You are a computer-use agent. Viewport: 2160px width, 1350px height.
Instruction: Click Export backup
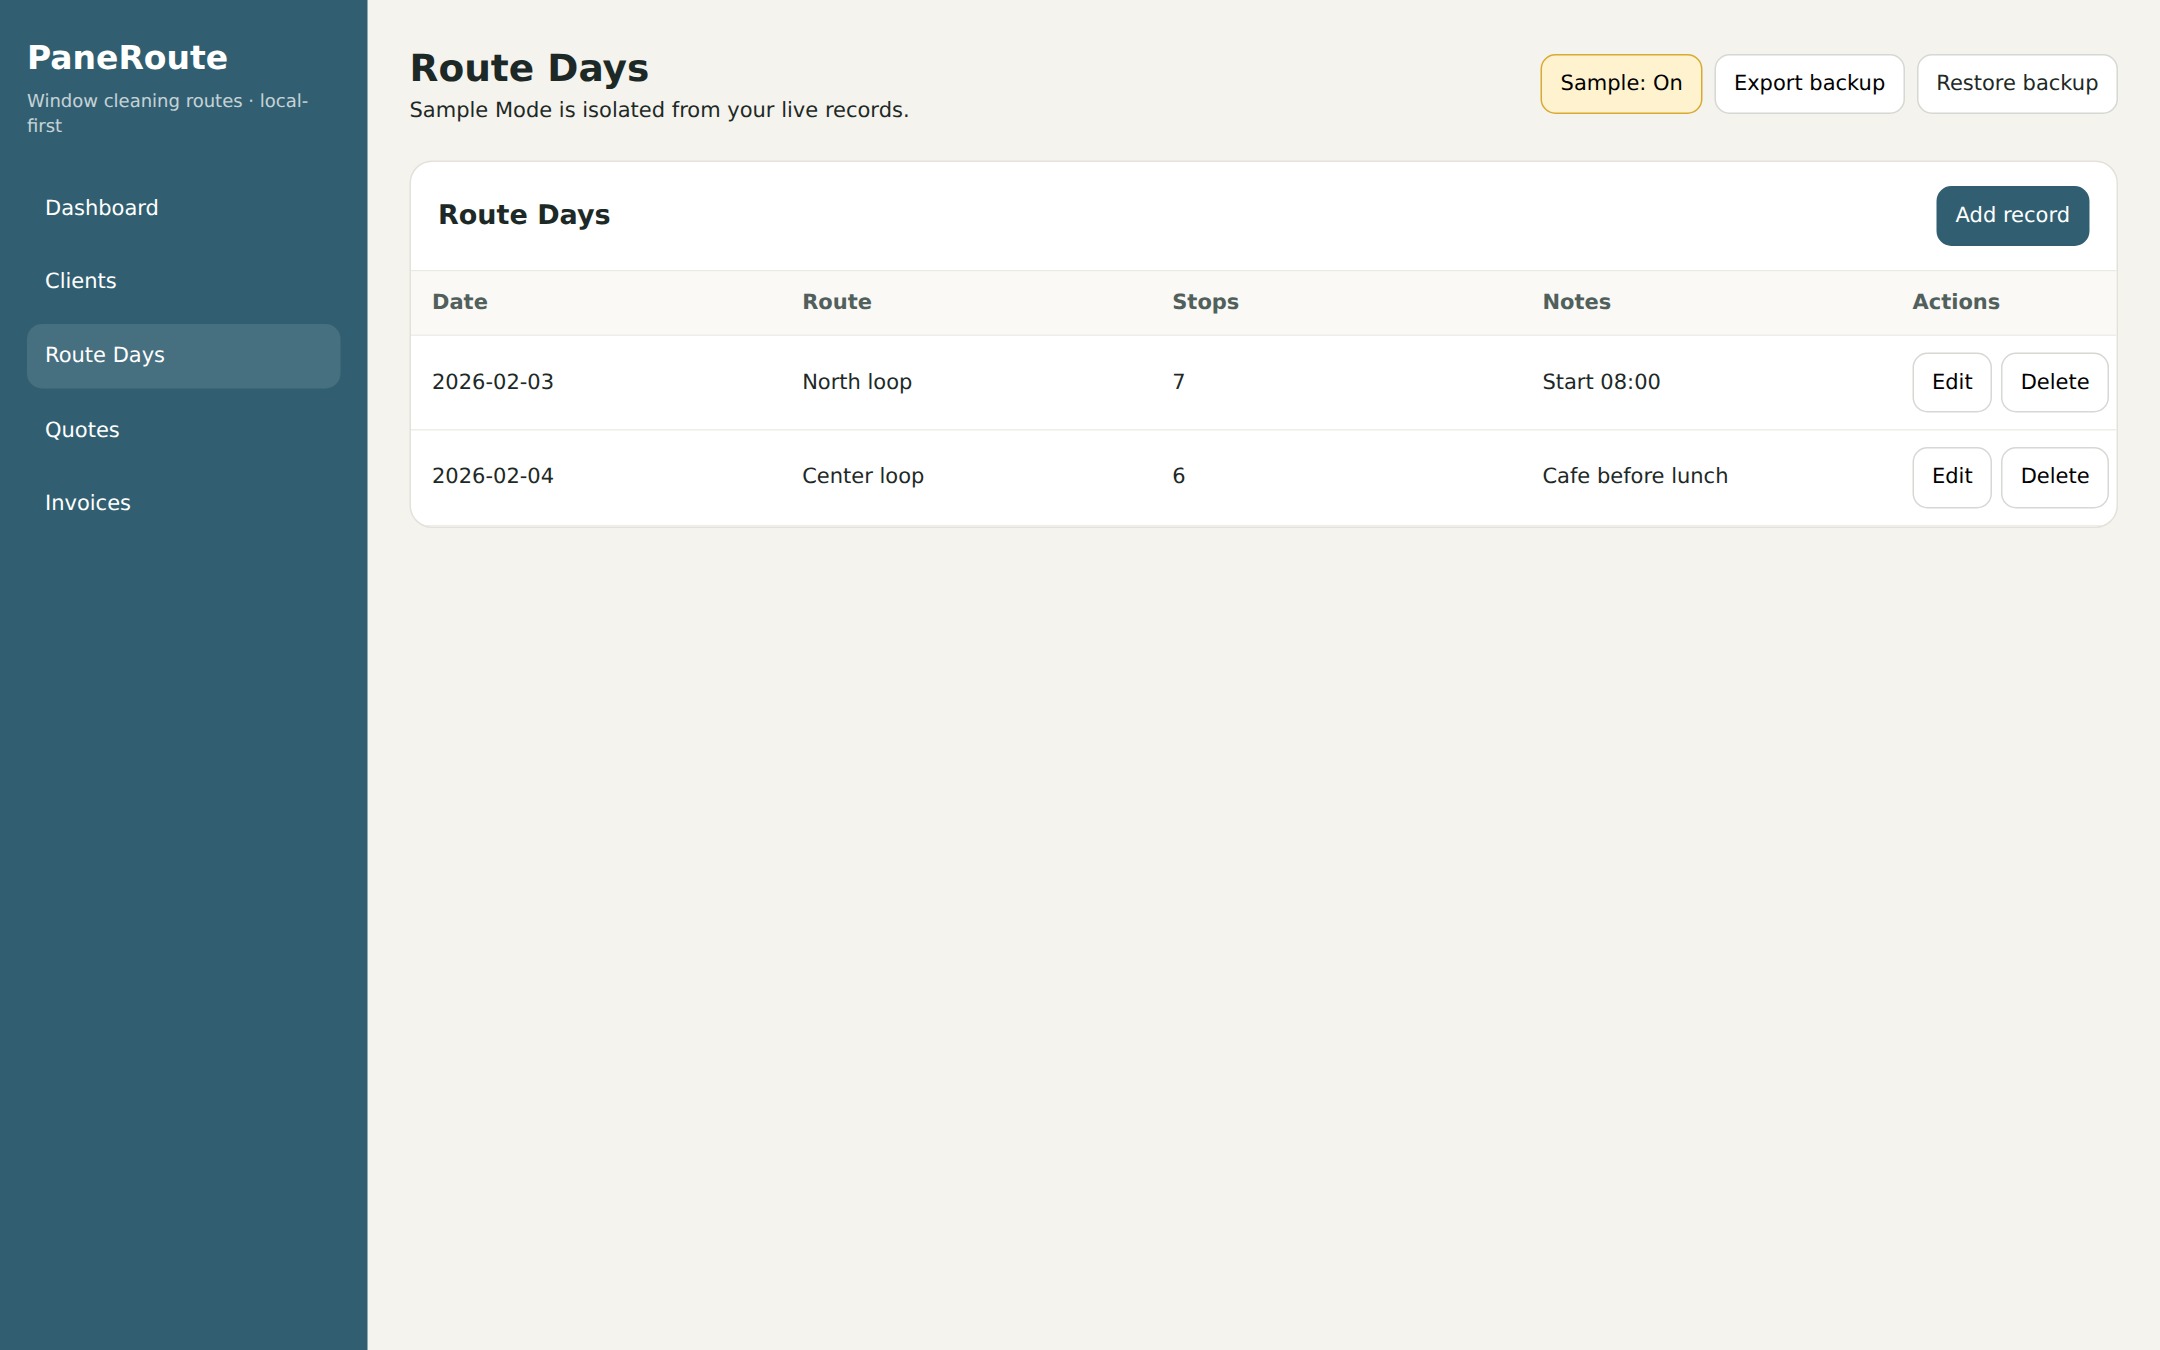tap(1809, 84)
